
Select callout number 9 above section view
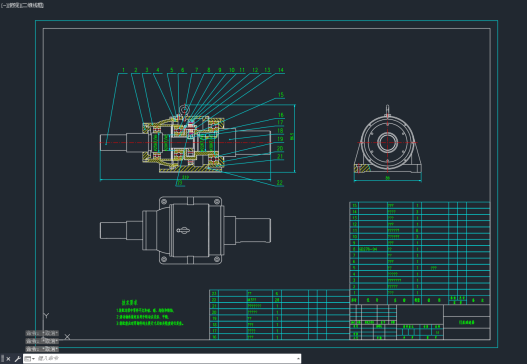220,70
